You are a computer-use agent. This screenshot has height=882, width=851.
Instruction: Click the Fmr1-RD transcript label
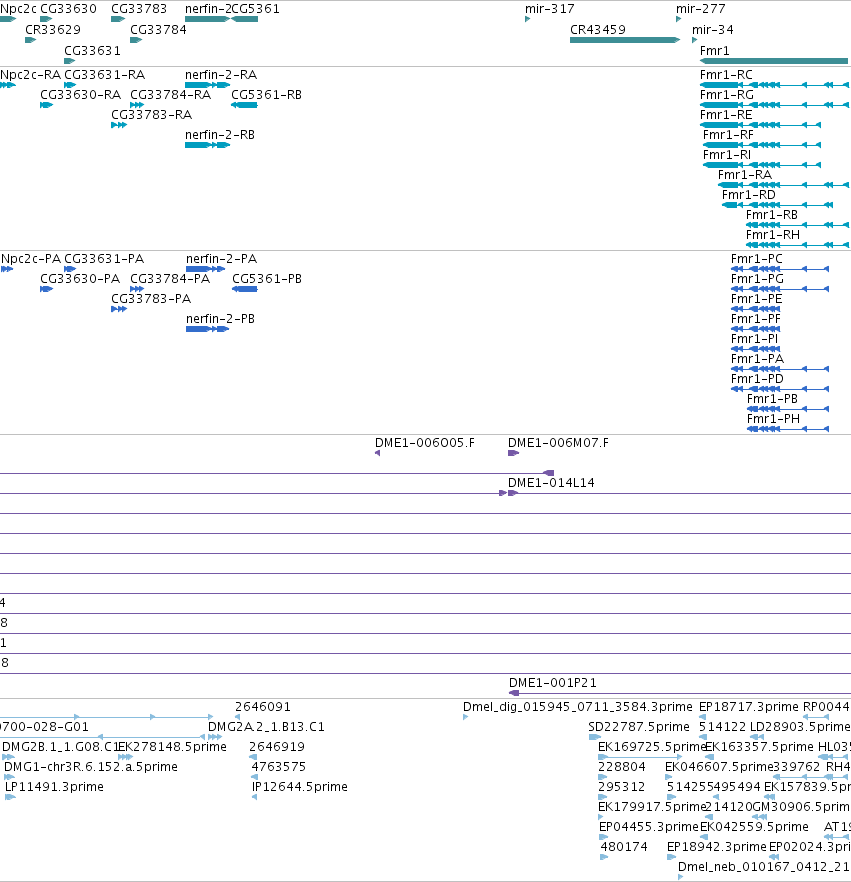(x=749, y=195)
